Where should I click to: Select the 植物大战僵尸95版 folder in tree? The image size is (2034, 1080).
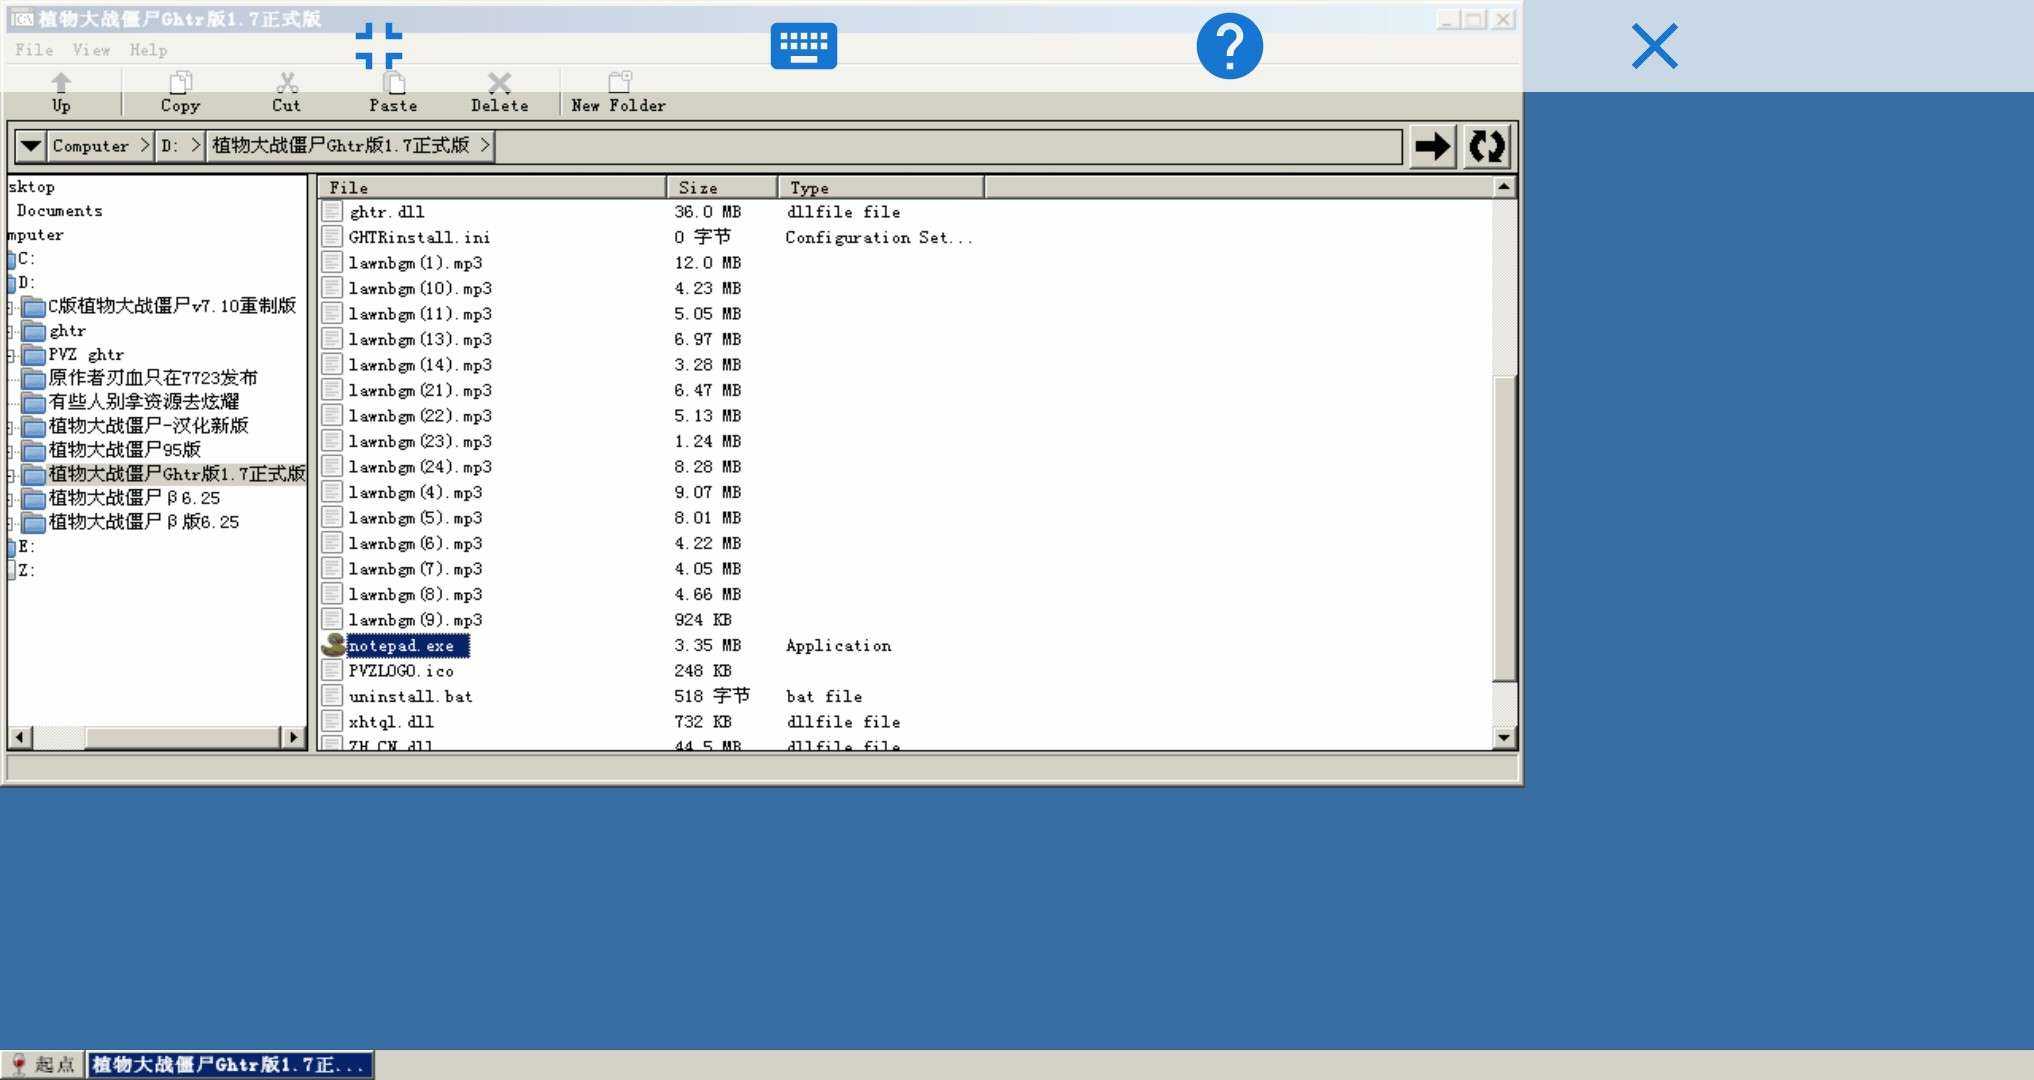tap(124, 450)
